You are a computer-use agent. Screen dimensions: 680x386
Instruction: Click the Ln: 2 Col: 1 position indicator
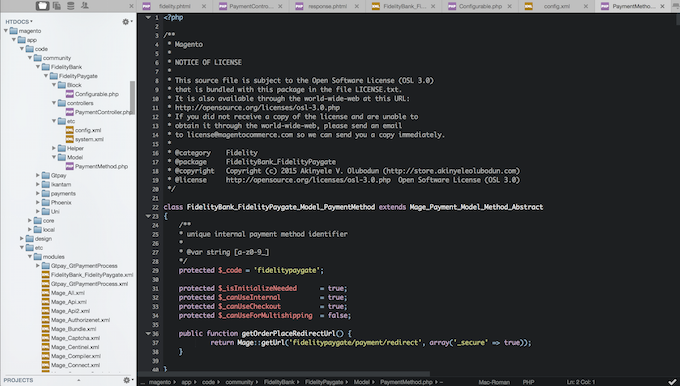coord(581,382)
